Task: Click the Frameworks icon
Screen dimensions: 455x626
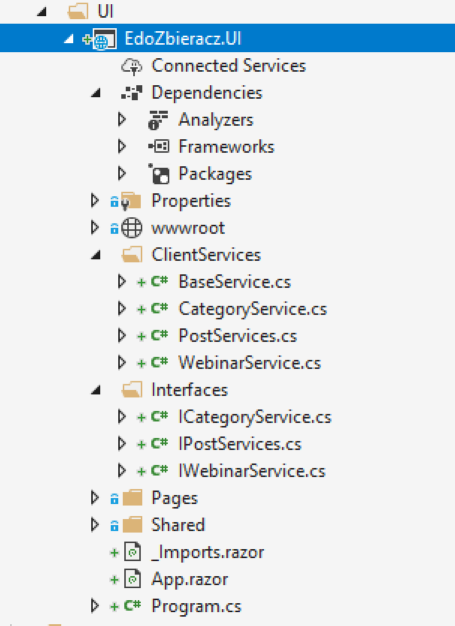Action: point(158,147)
